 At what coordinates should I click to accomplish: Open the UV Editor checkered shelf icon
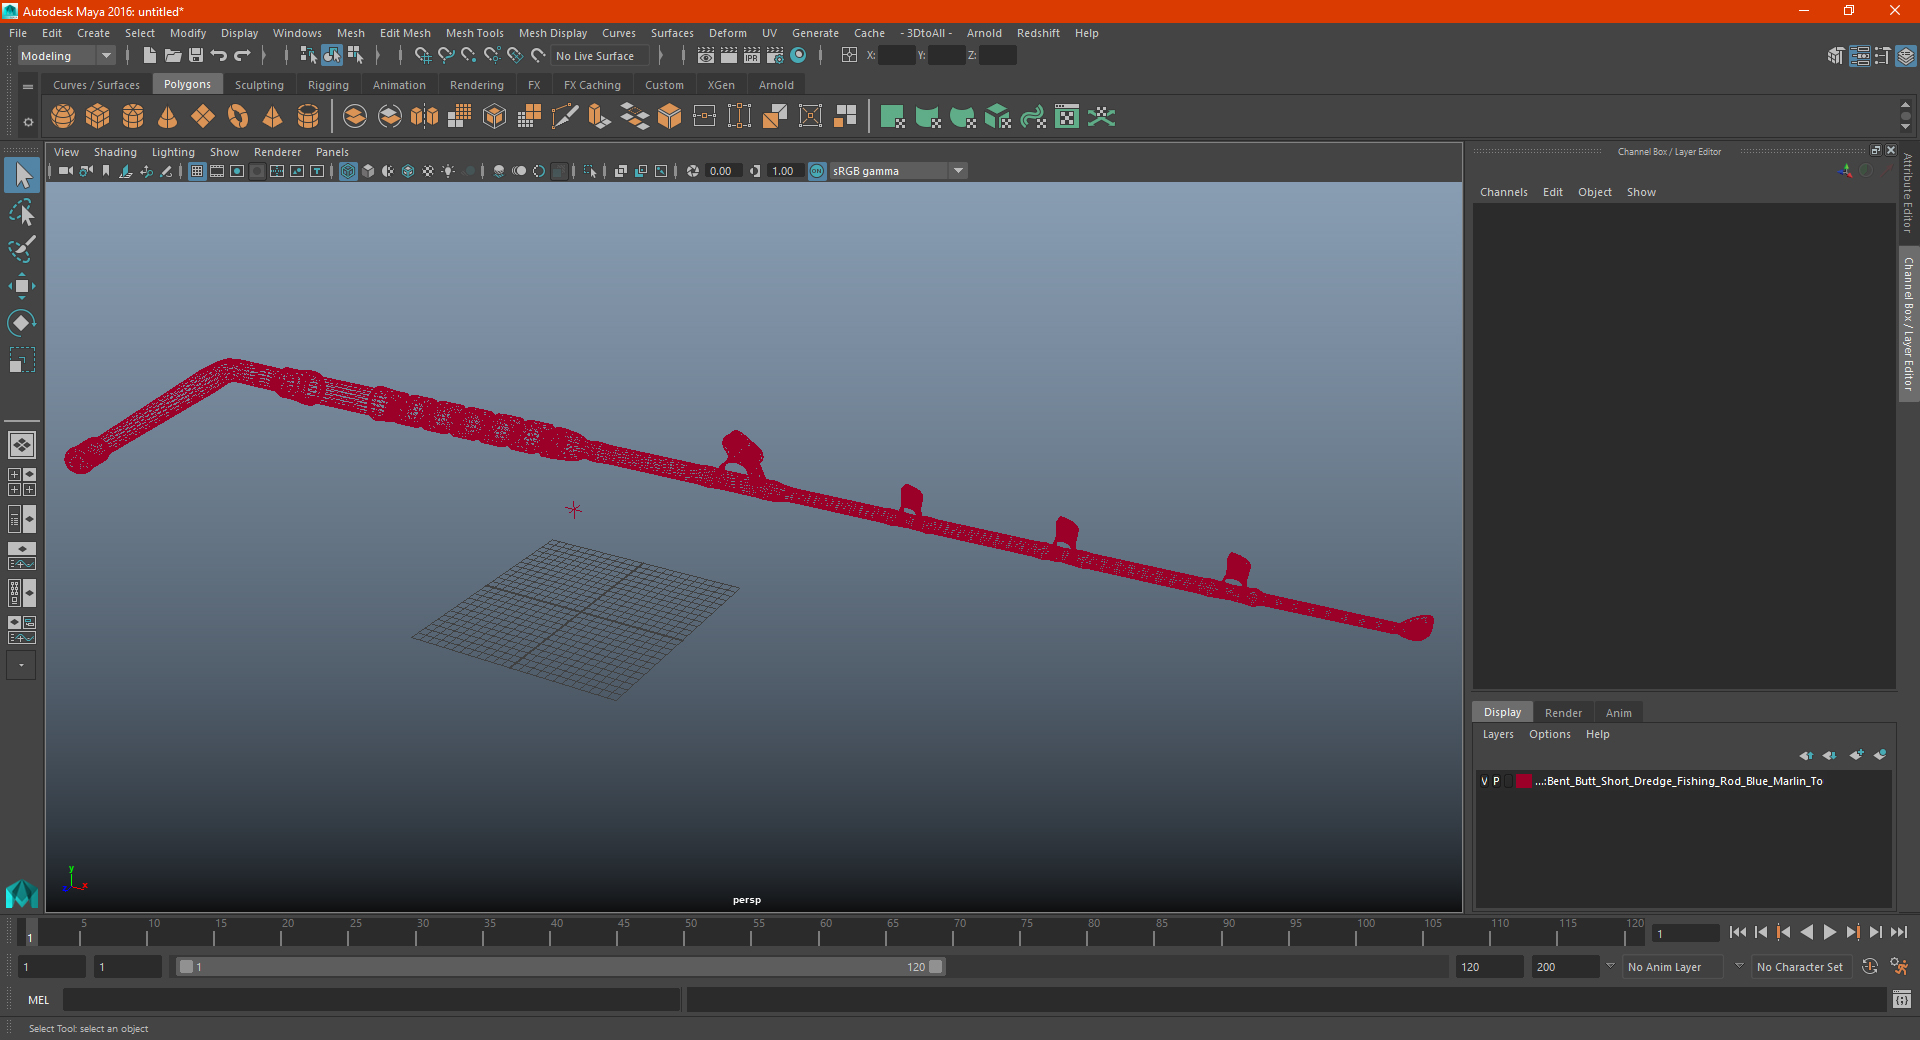[x=1067, y=117]
